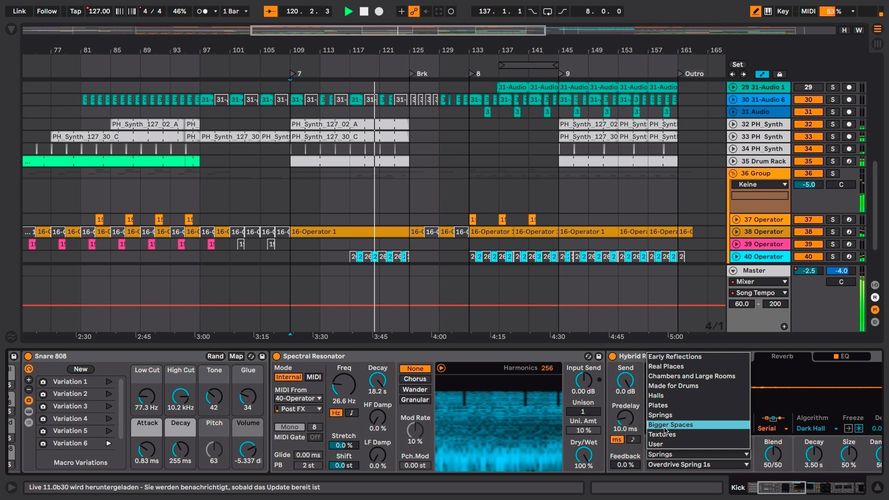Toggle Draw Mode pencil icon

tap(755, 11)
